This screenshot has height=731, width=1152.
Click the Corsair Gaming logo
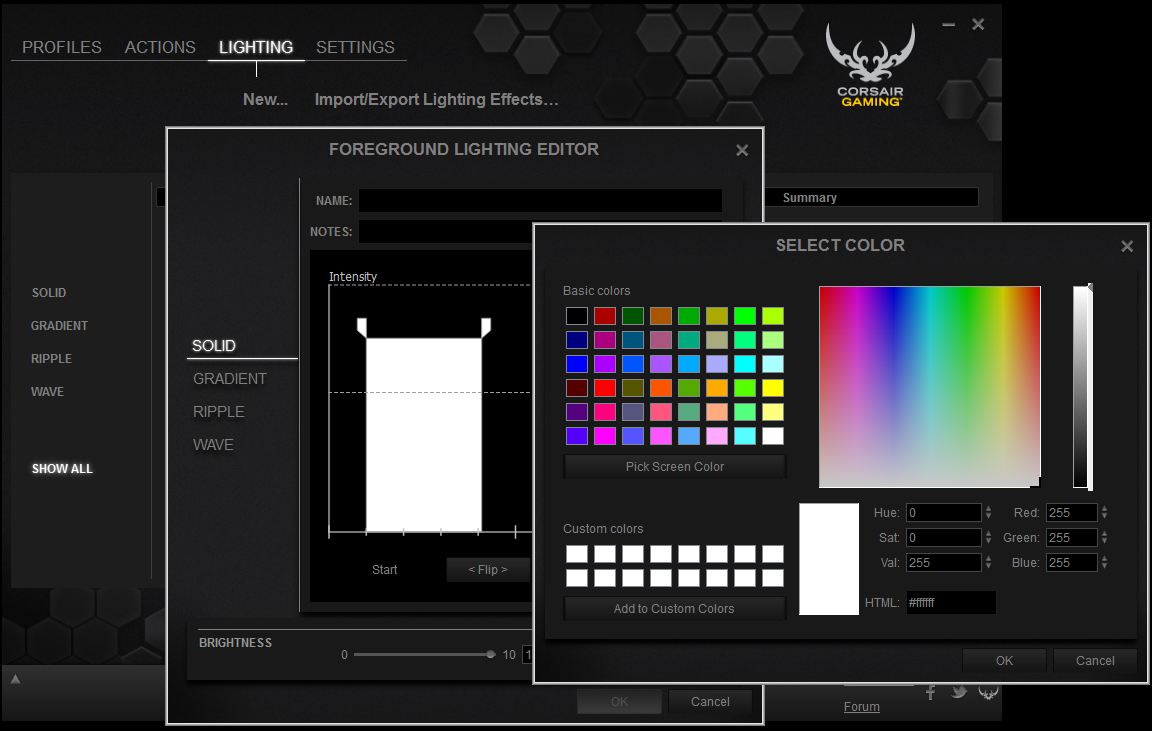coord(871,65)
